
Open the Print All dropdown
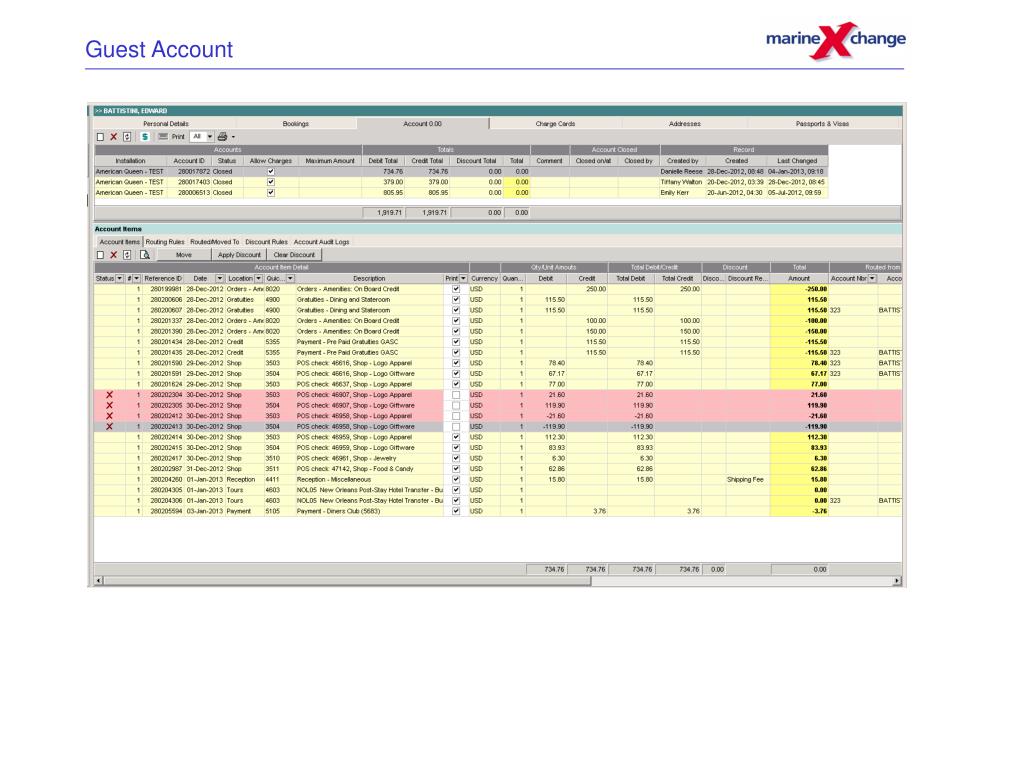point(210,137)
